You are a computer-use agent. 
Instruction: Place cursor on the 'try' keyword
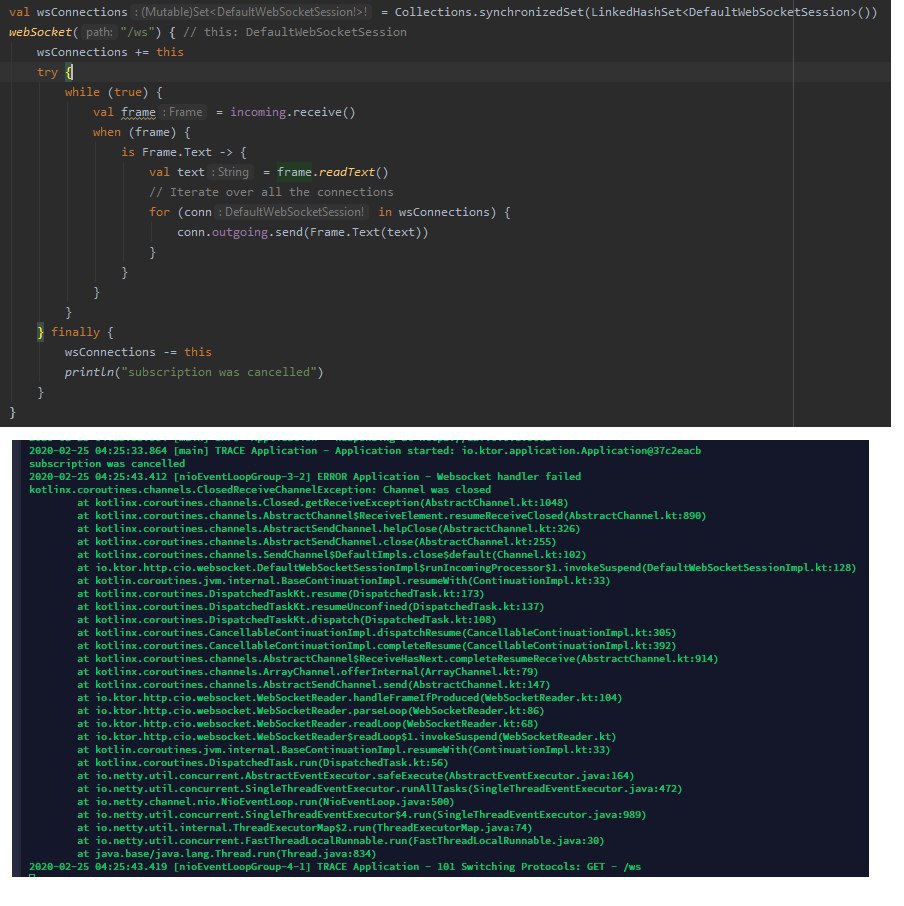pos(47,72)
